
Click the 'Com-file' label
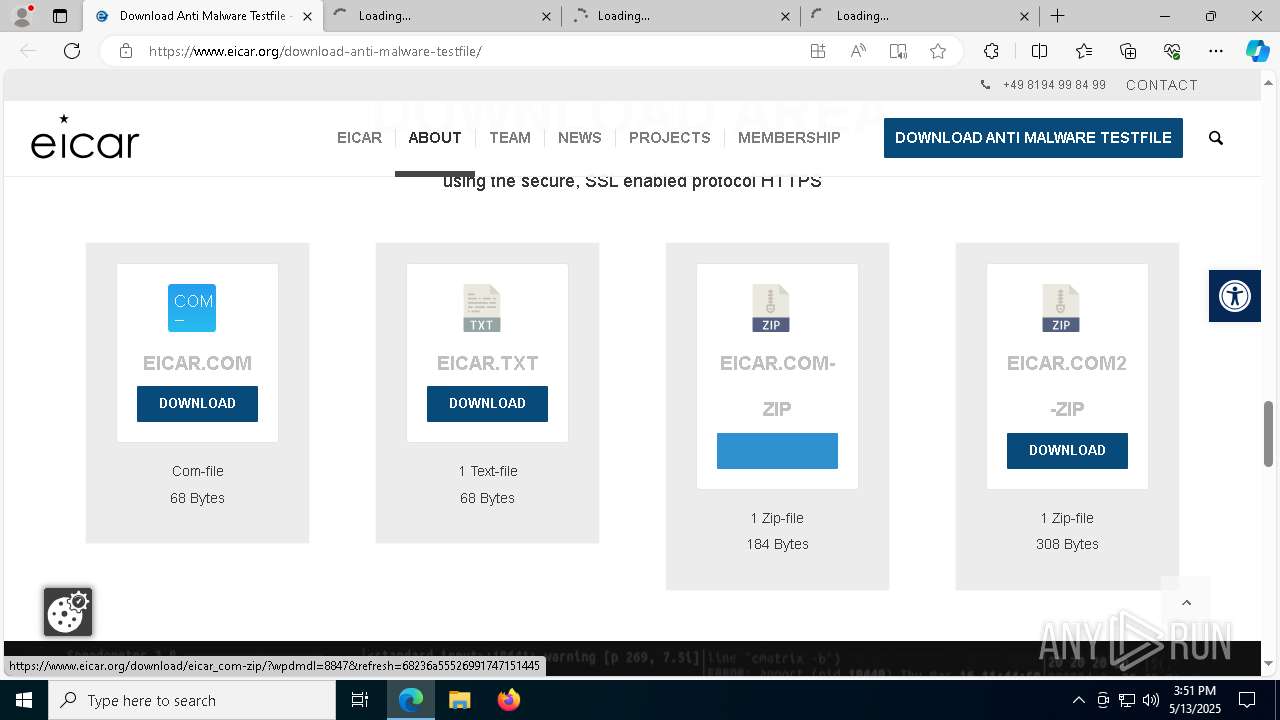pyautogui.click(x=197, y=471)
